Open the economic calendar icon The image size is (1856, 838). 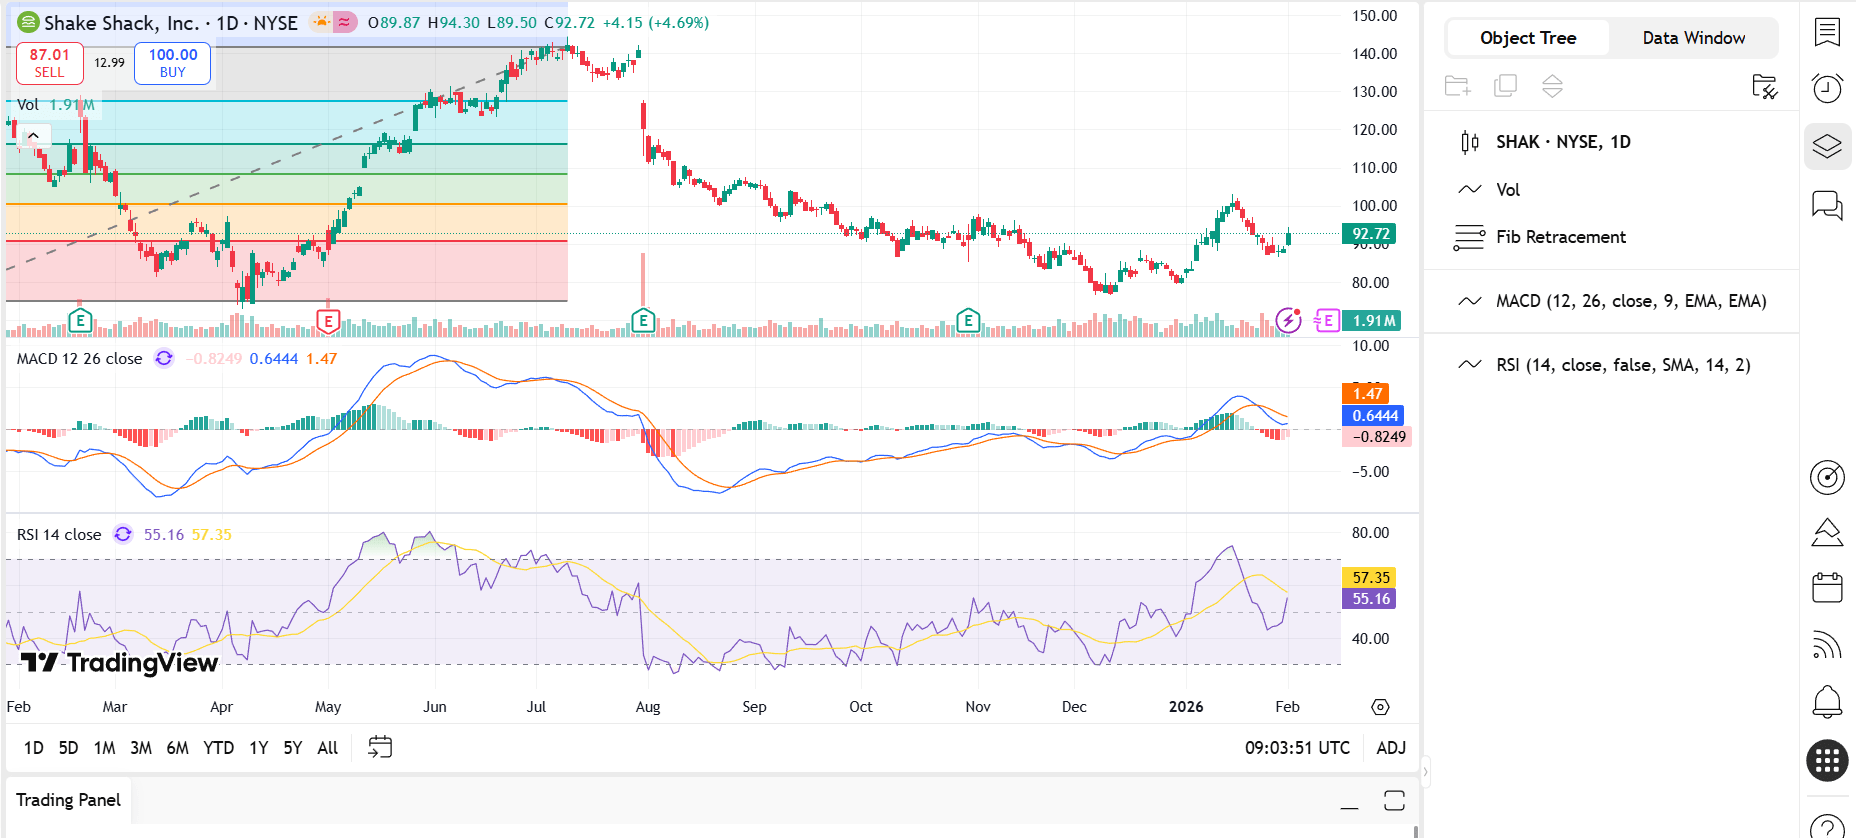pos(1827,588)
